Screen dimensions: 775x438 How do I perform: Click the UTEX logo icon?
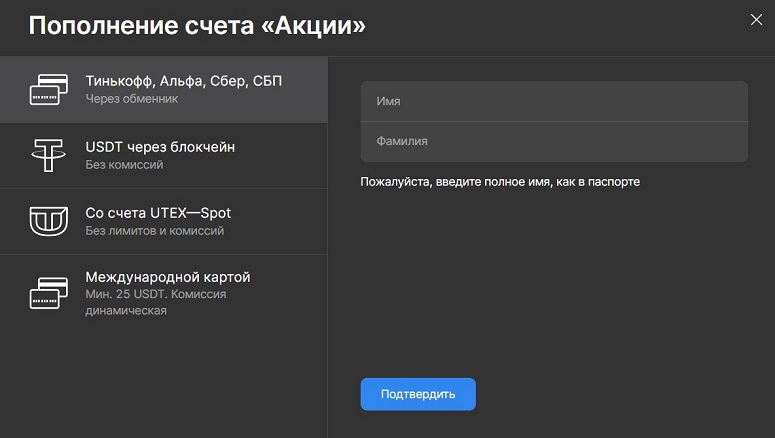(48, 221)
